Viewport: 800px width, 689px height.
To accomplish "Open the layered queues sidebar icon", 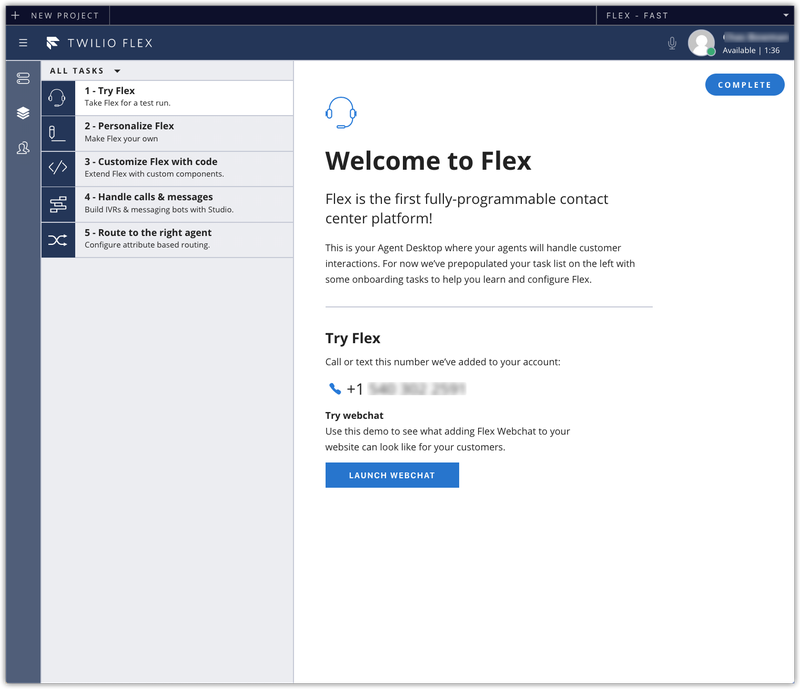I will [23, 113].
